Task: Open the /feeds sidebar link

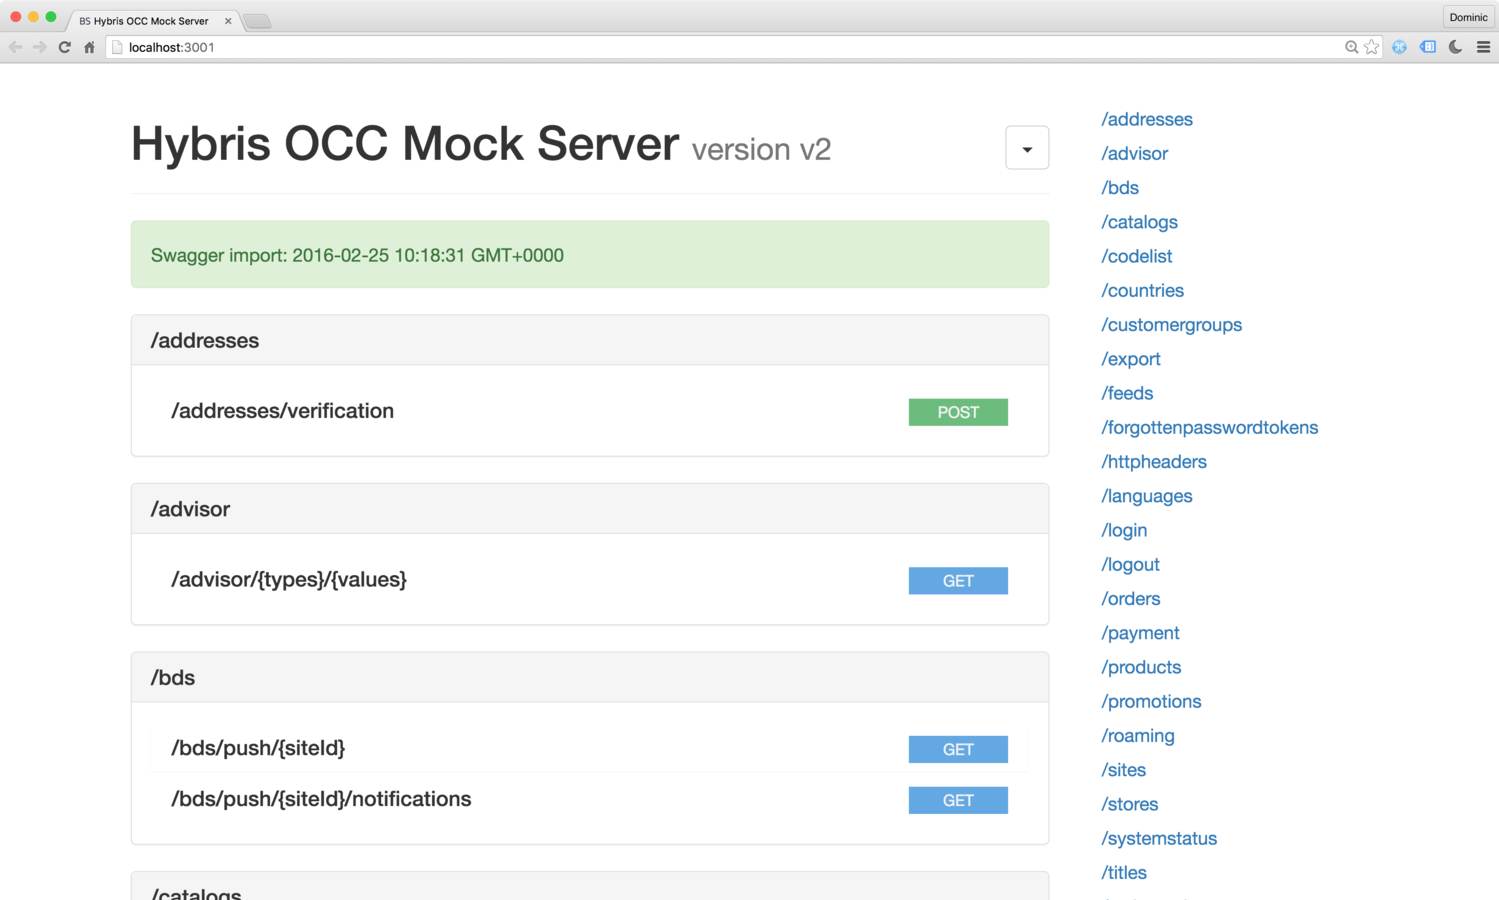Action: tap(1127, 393)
